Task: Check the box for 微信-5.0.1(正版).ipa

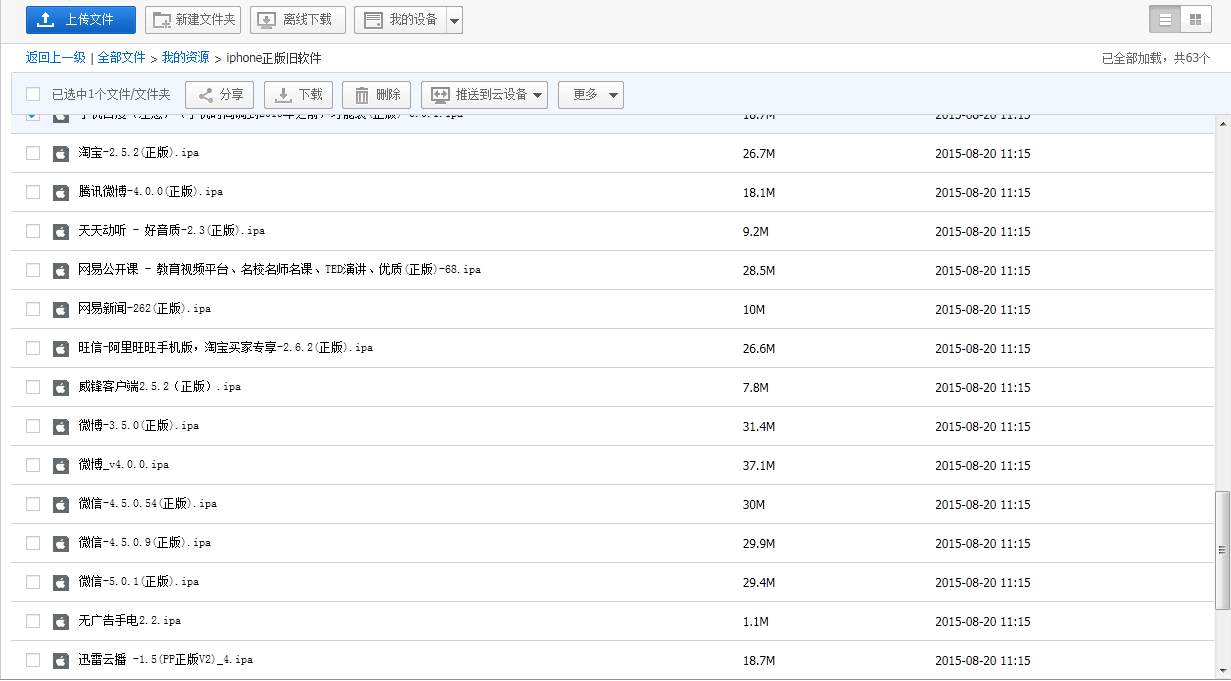Action: point(33,582)
